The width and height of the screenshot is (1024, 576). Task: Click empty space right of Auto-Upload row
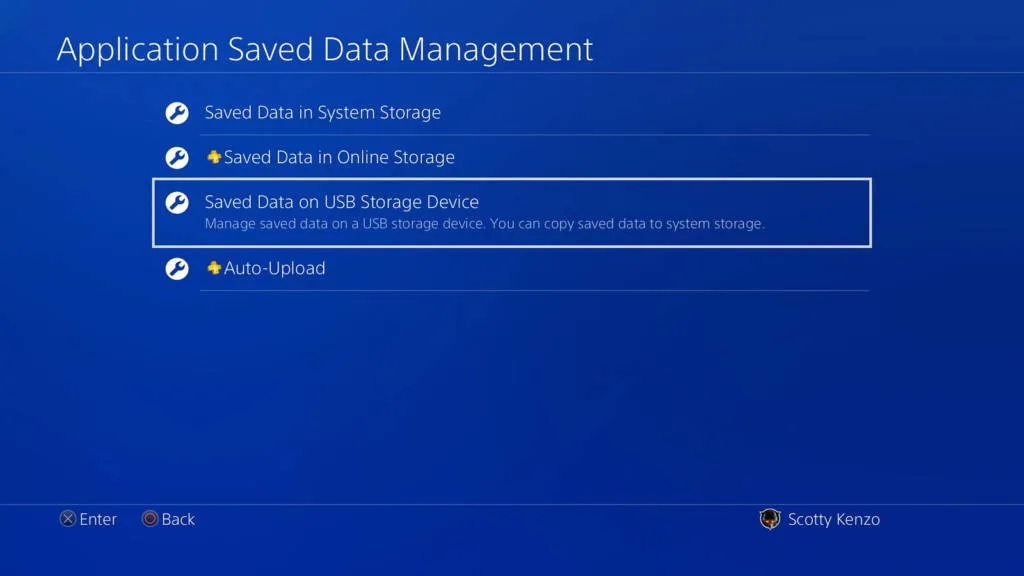(x=598, y=268)
